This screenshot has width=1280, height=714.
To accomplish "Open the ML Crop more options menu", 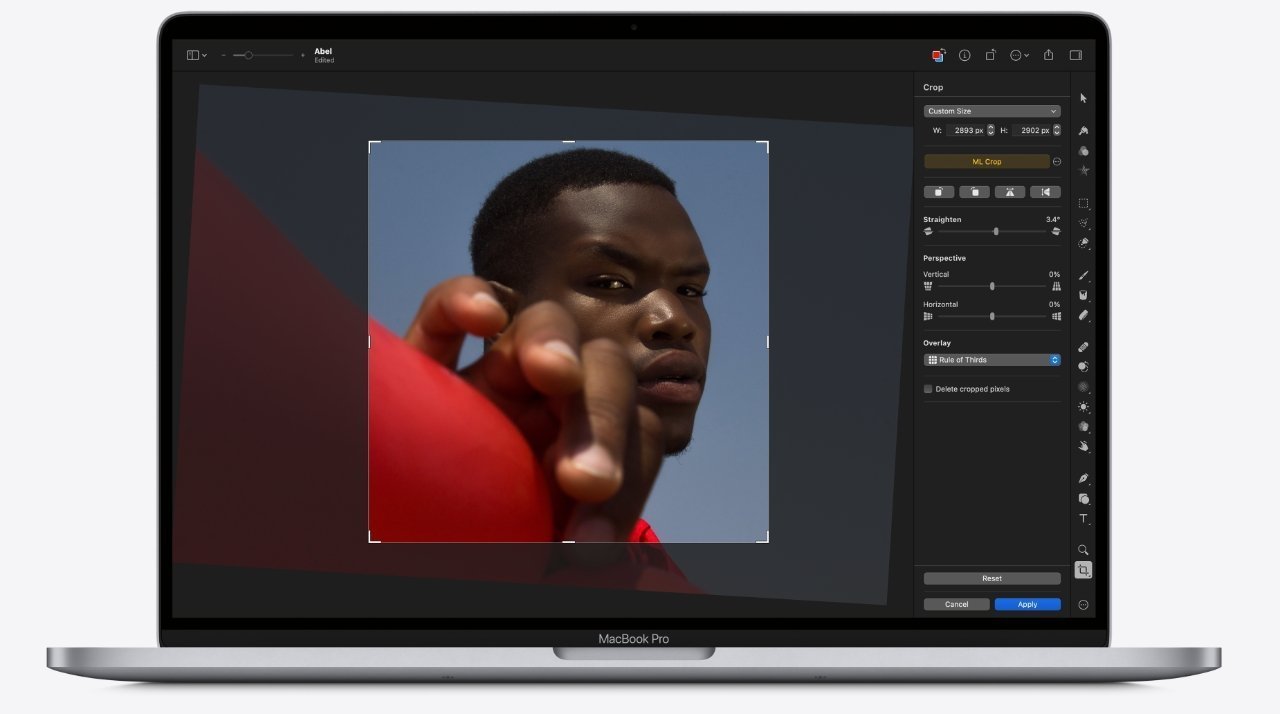I will 1057,161.
